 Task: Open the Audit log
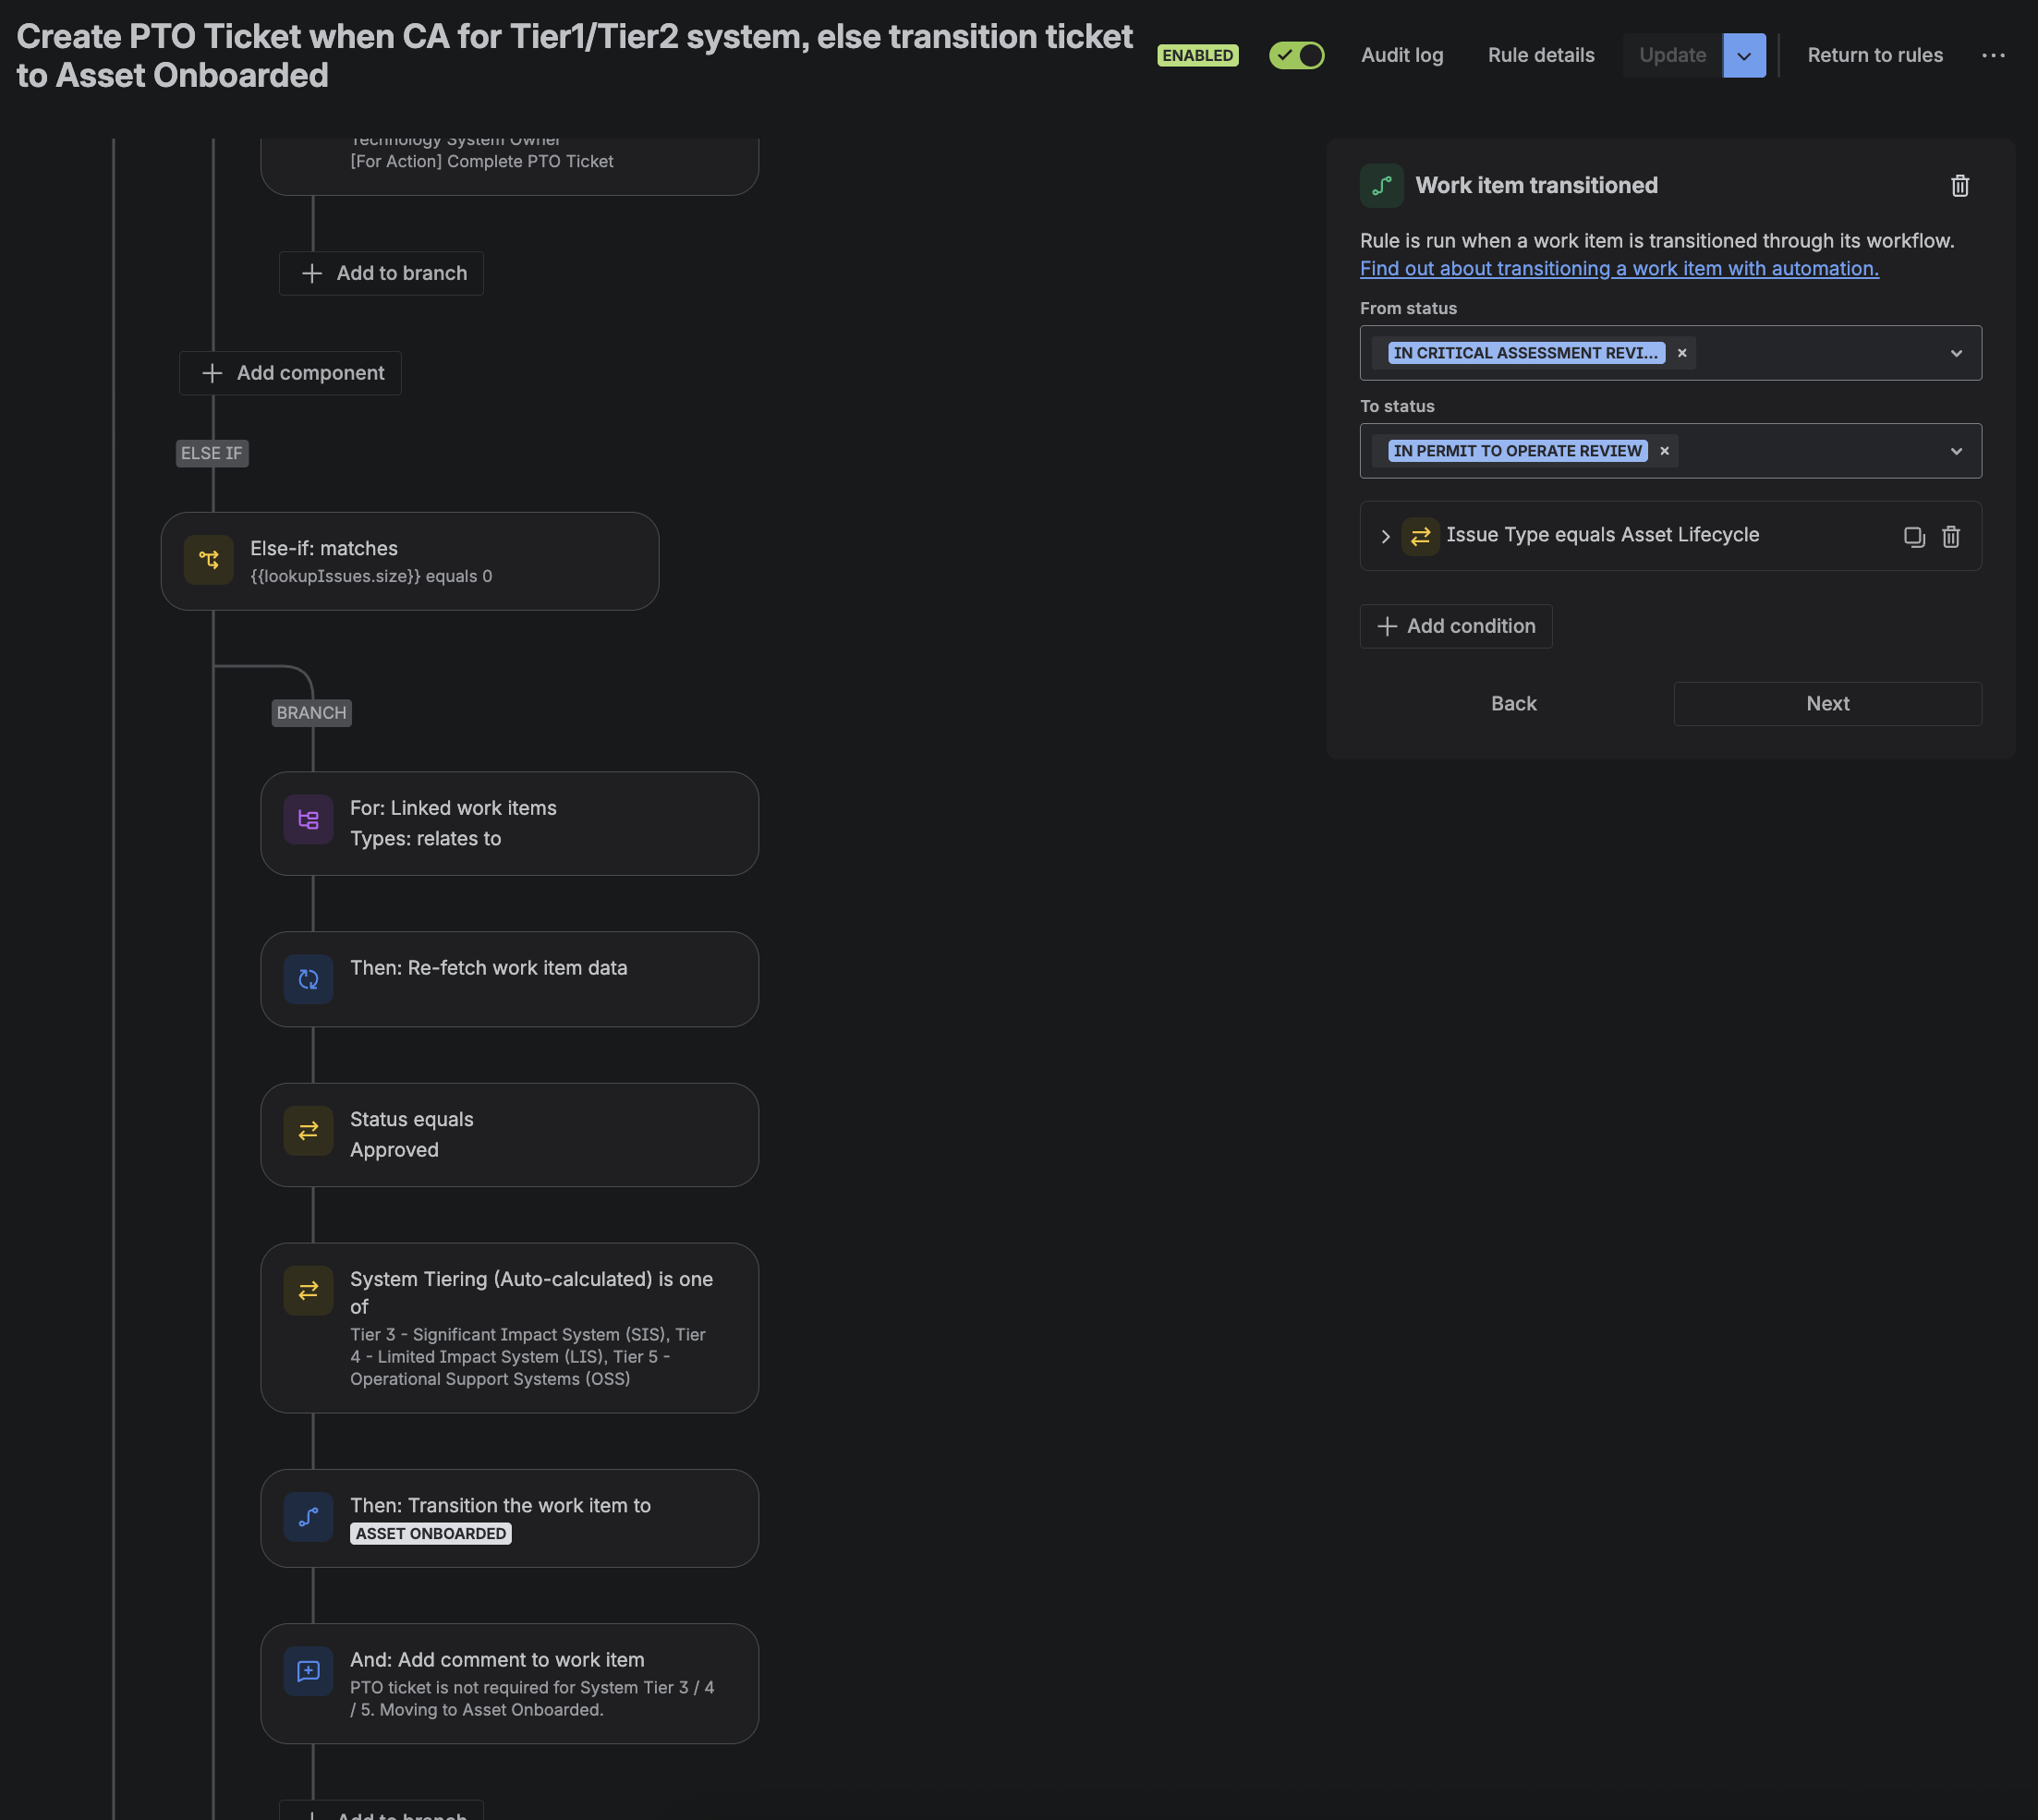tap(1401, 55)
